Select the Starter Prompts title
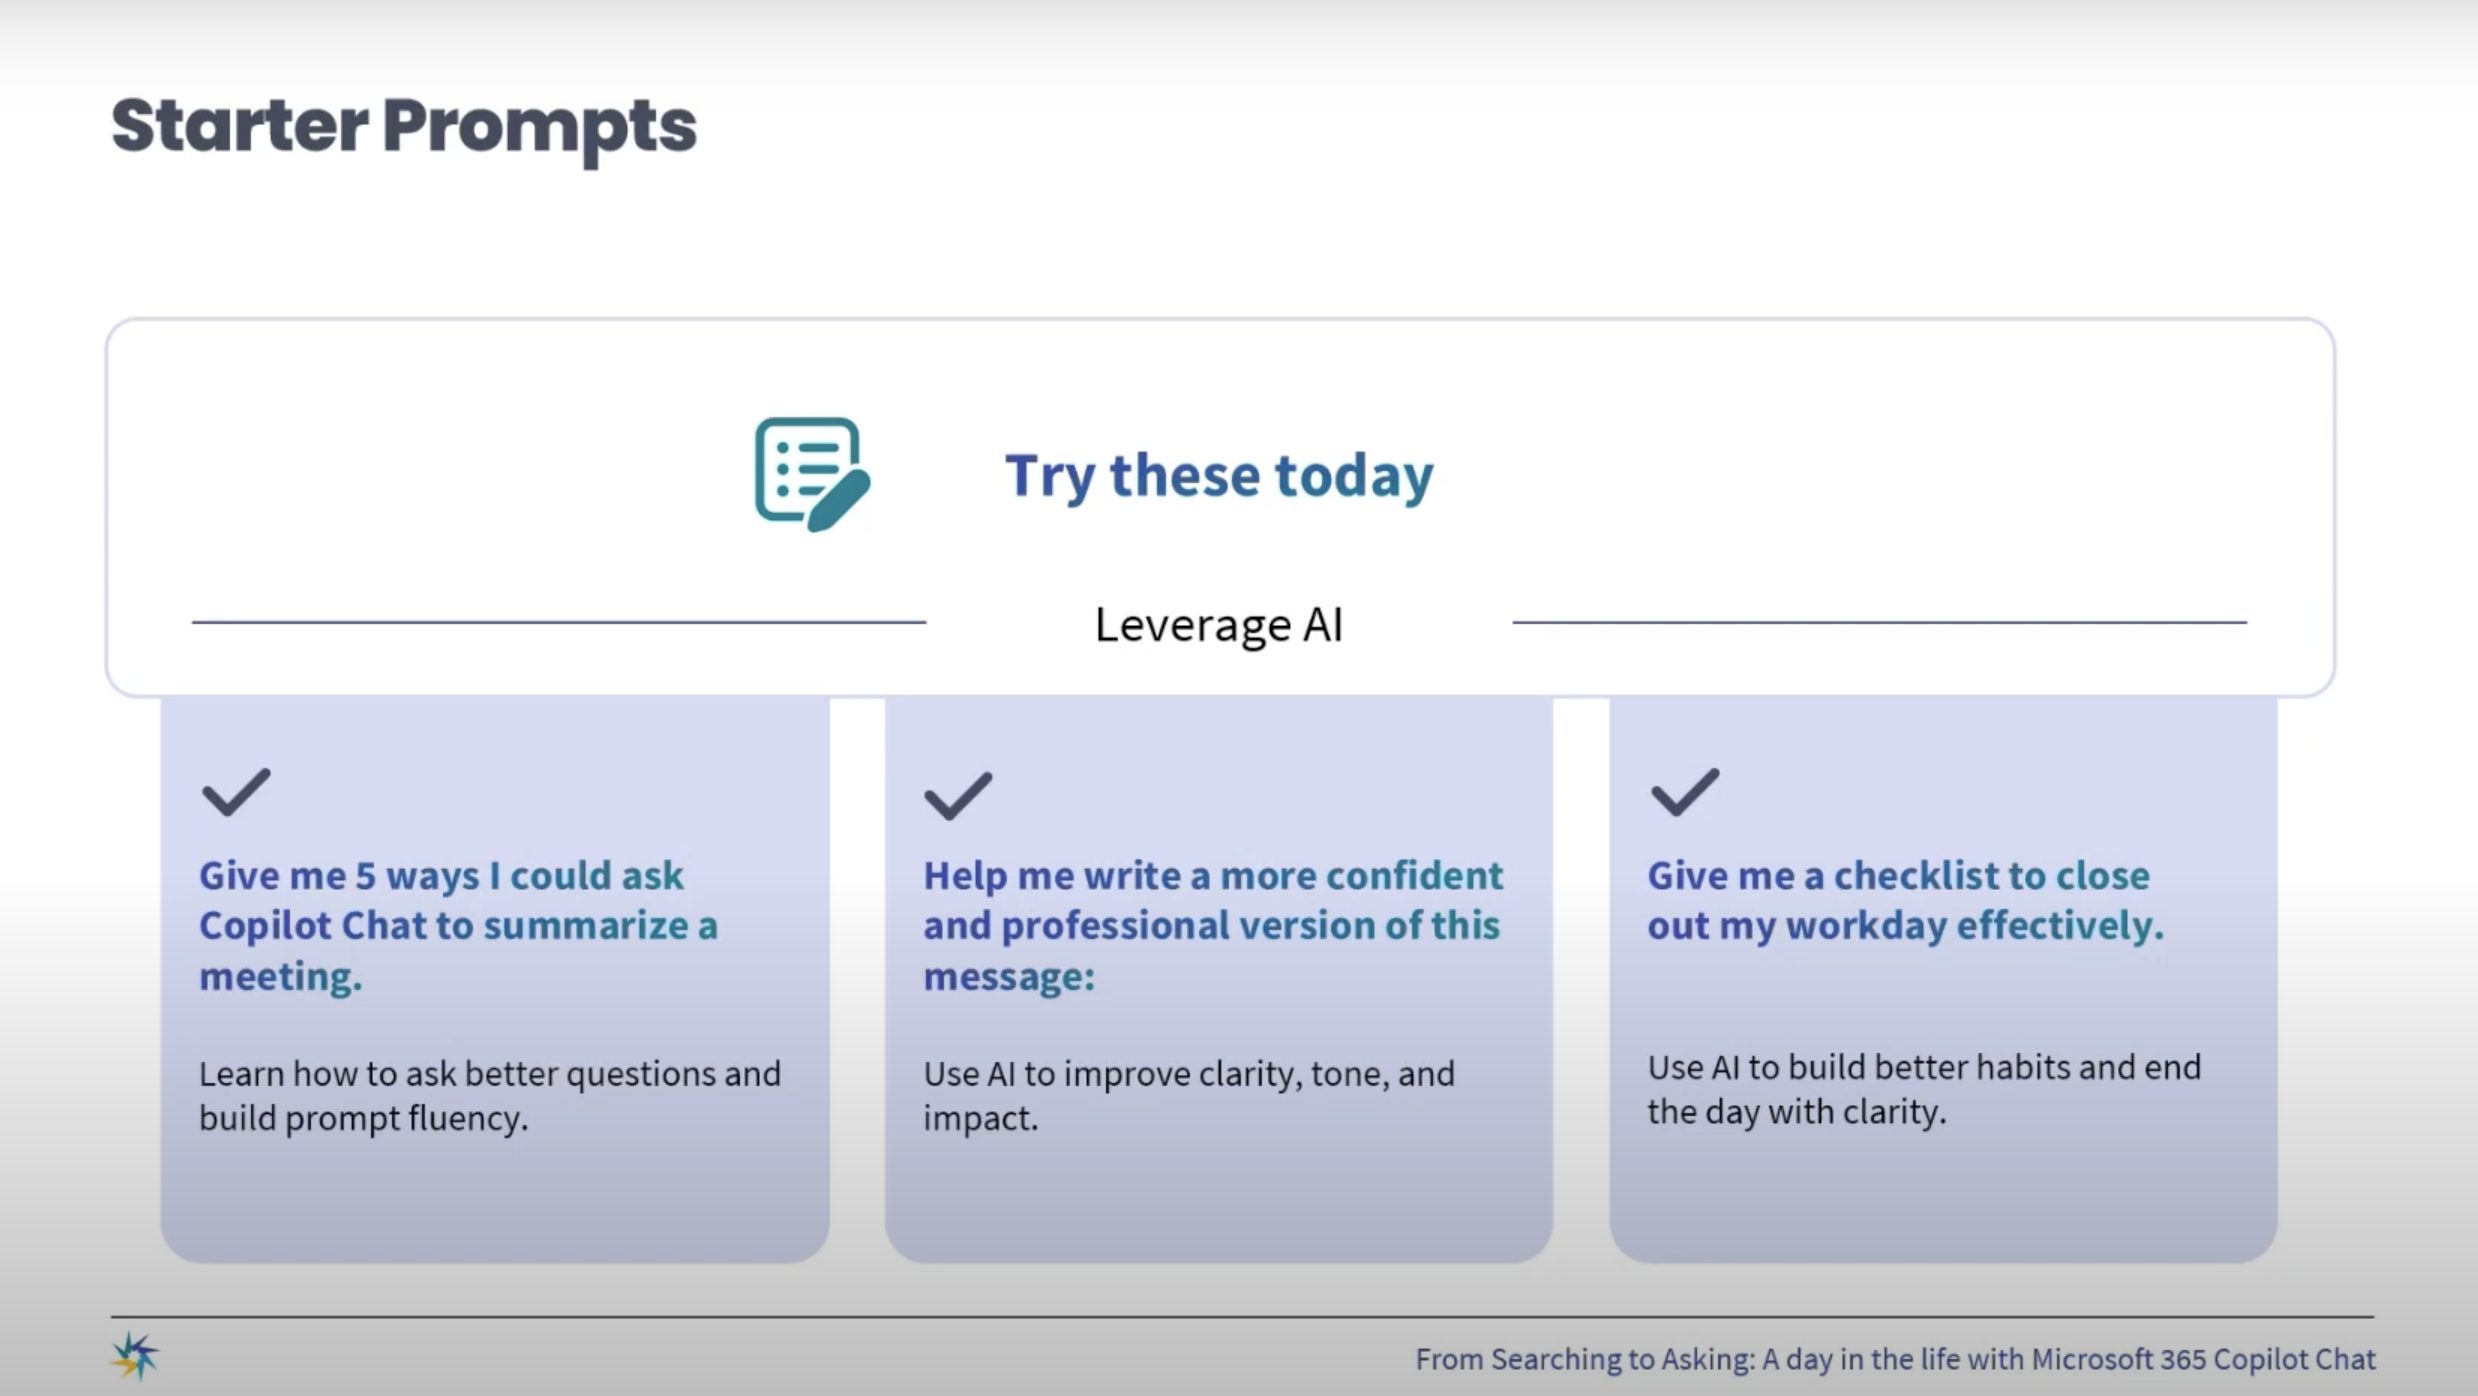This screenshot has height=1396, width=2478. coord(404,127)
